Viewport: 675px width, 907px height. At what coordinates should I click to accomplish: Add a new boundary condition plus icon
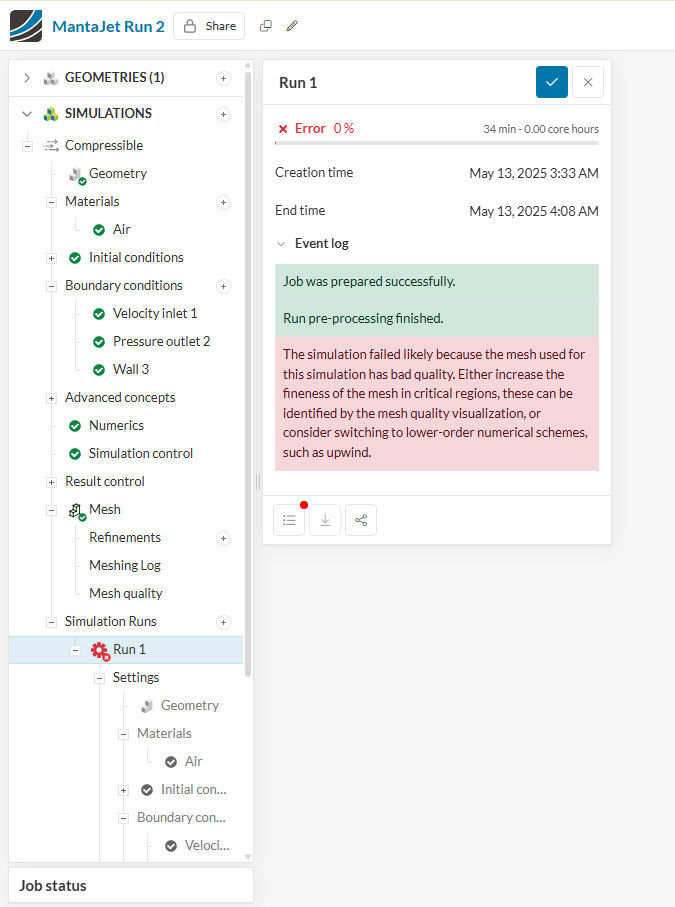pos(223,286)
